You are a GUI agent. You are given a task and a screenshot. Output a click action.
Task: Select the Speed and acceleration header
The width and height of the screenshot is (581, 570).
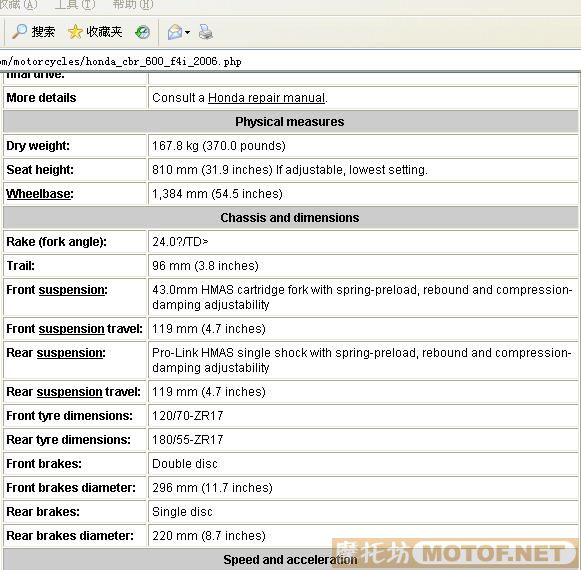pos(290,560)
